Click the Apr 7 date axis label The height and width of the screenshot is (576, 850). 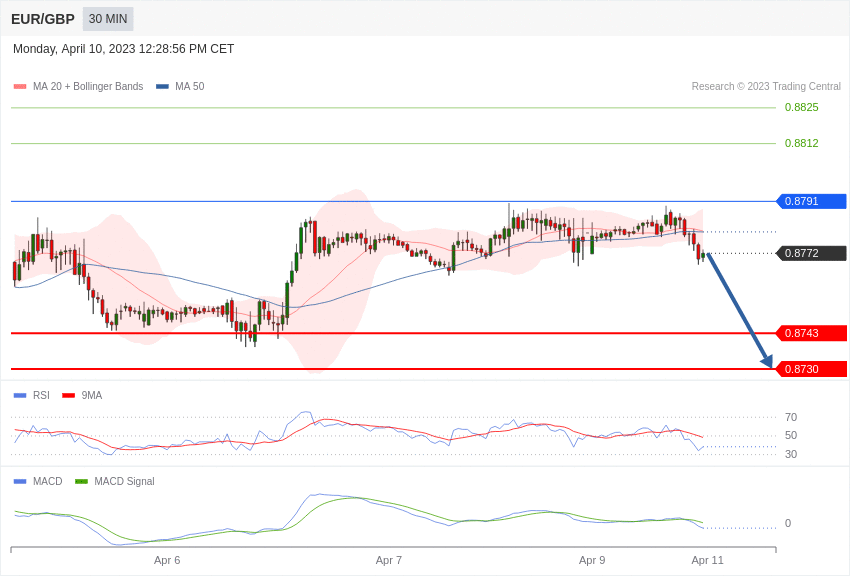tap(389, 560)
